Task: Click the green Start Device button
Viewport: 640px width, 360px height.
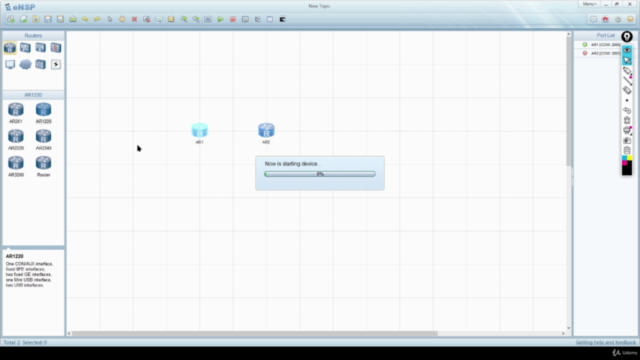Action: [220, 19]
